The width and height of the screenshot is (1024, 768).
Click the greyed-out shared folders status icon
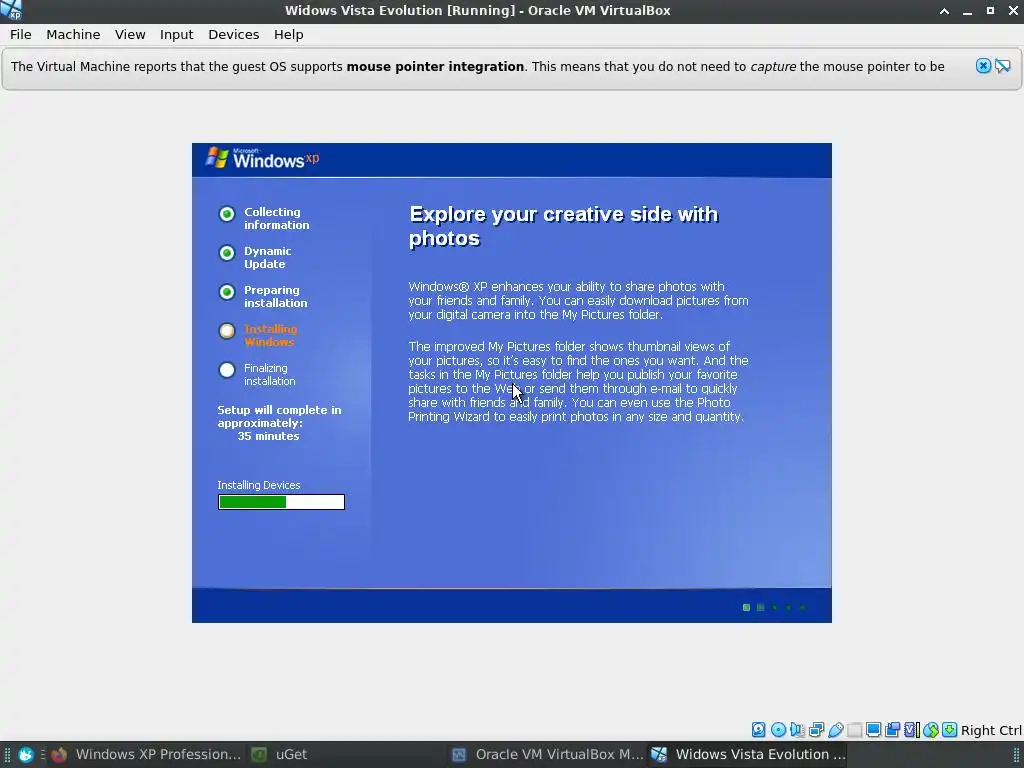pos(854,729)
